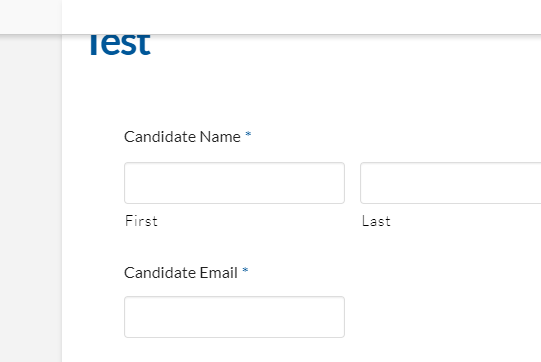Place cursor inside the box above "Last"

click(x=451, y=183)
